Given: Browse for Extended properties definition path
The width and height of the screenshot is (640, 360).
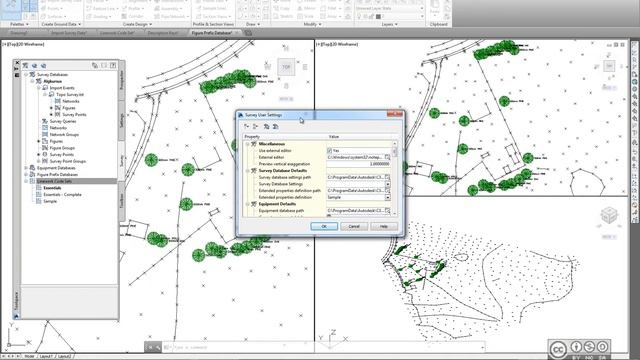Looking at the screenshot, I should coord(387,191).
